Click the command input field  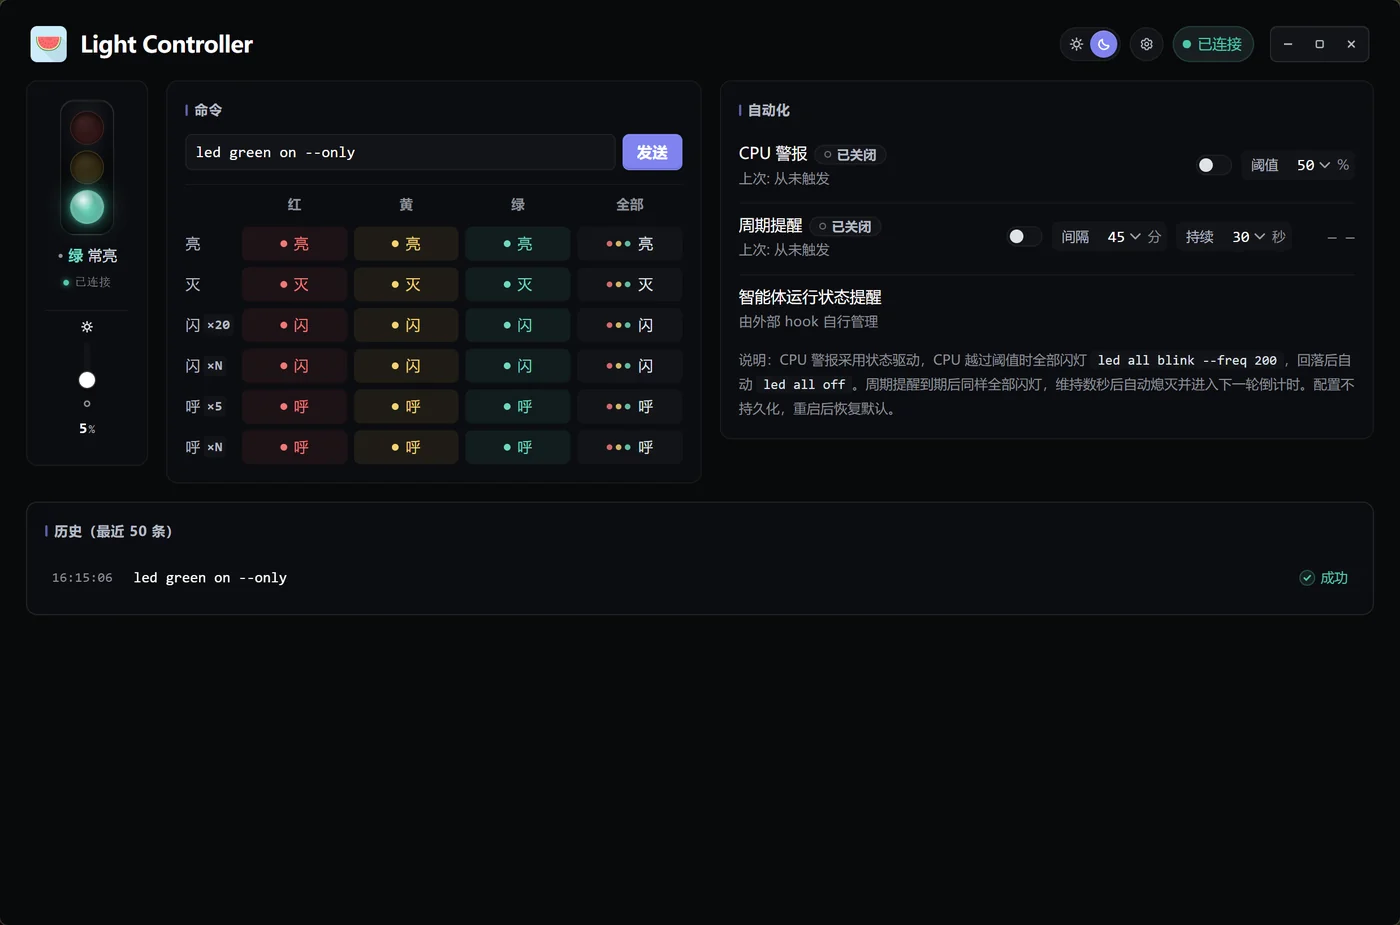click(x=400, y=152)
